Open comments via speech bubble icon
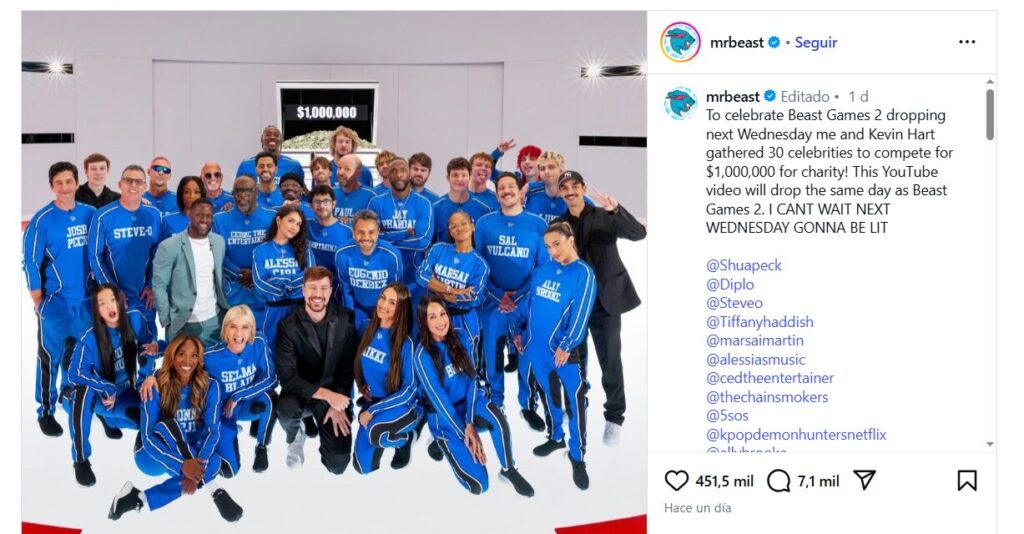The height and width of the screenshot is (534, 1024). [x=778, y=481]
